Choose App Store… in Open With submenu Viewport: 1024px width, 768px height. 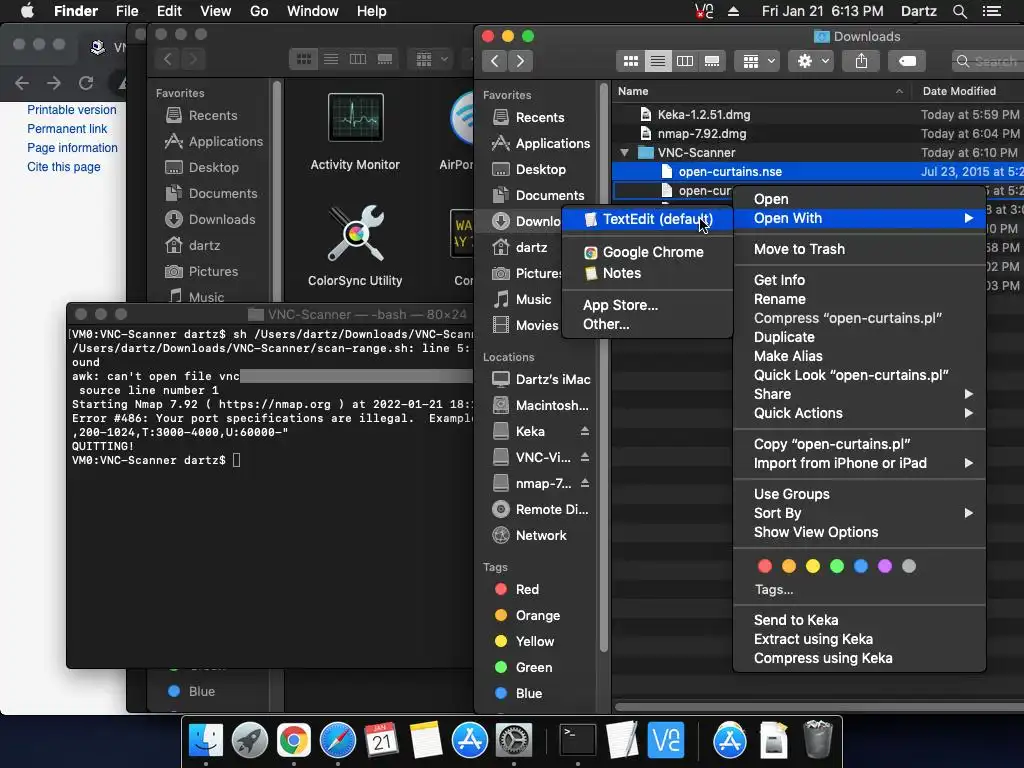(x=647, y=305)
